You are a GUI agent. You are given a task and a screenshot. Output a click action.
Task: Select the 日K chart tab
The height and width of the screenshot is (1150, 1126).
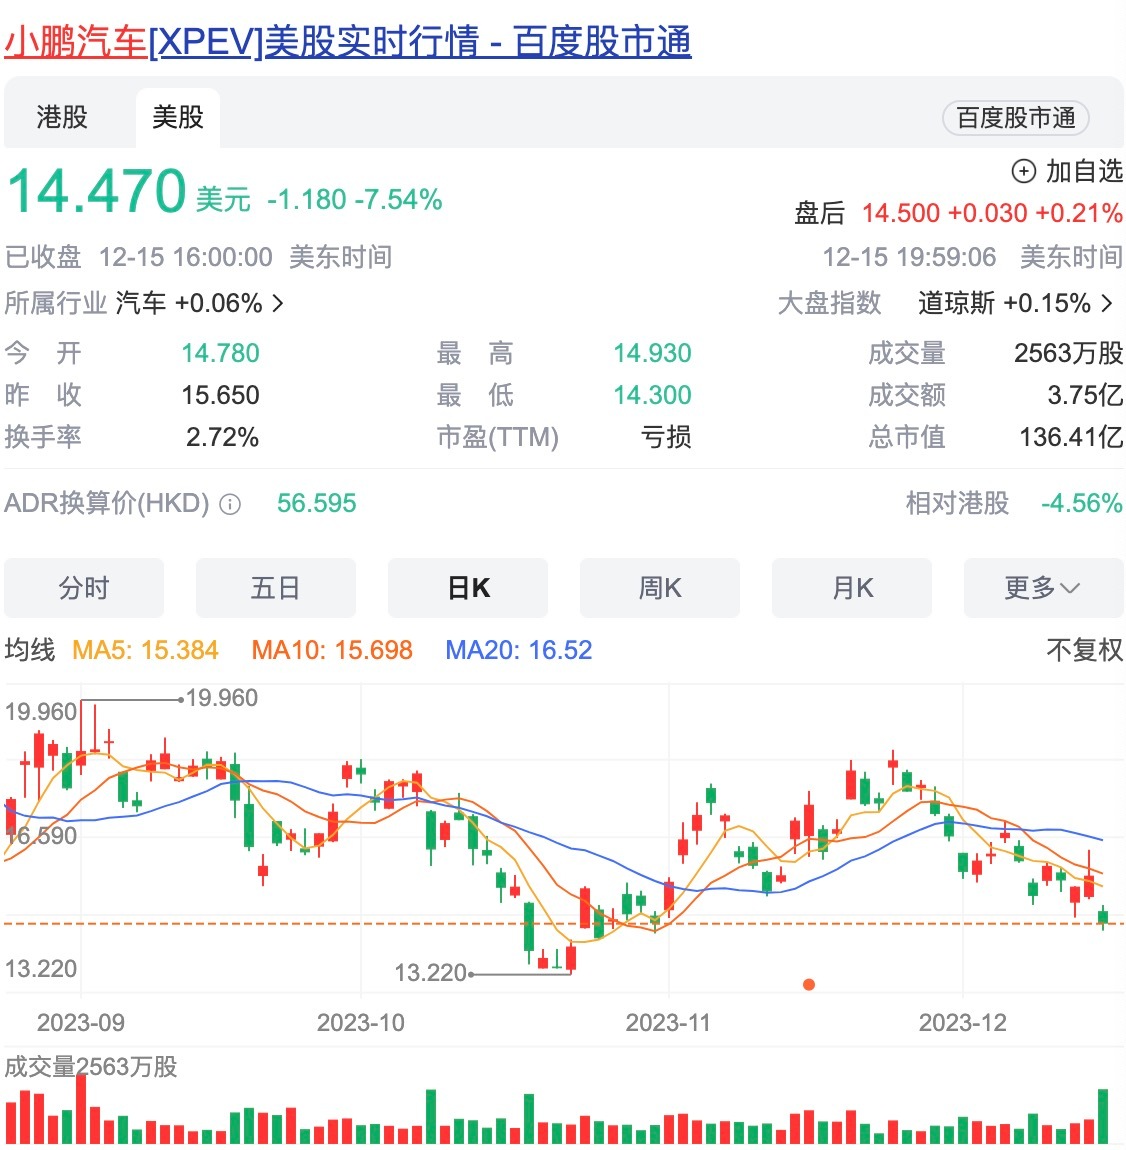point(468,588)
